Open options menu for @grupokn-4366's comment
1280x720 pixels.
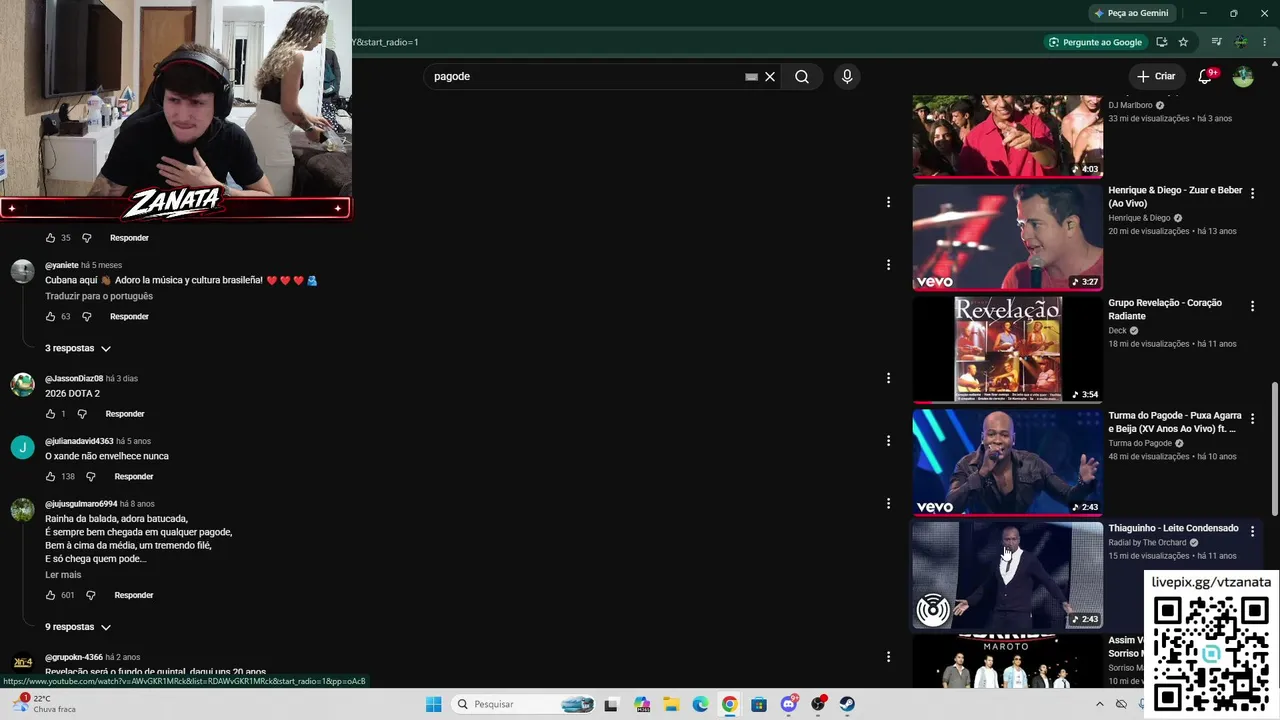pos(888,657)
